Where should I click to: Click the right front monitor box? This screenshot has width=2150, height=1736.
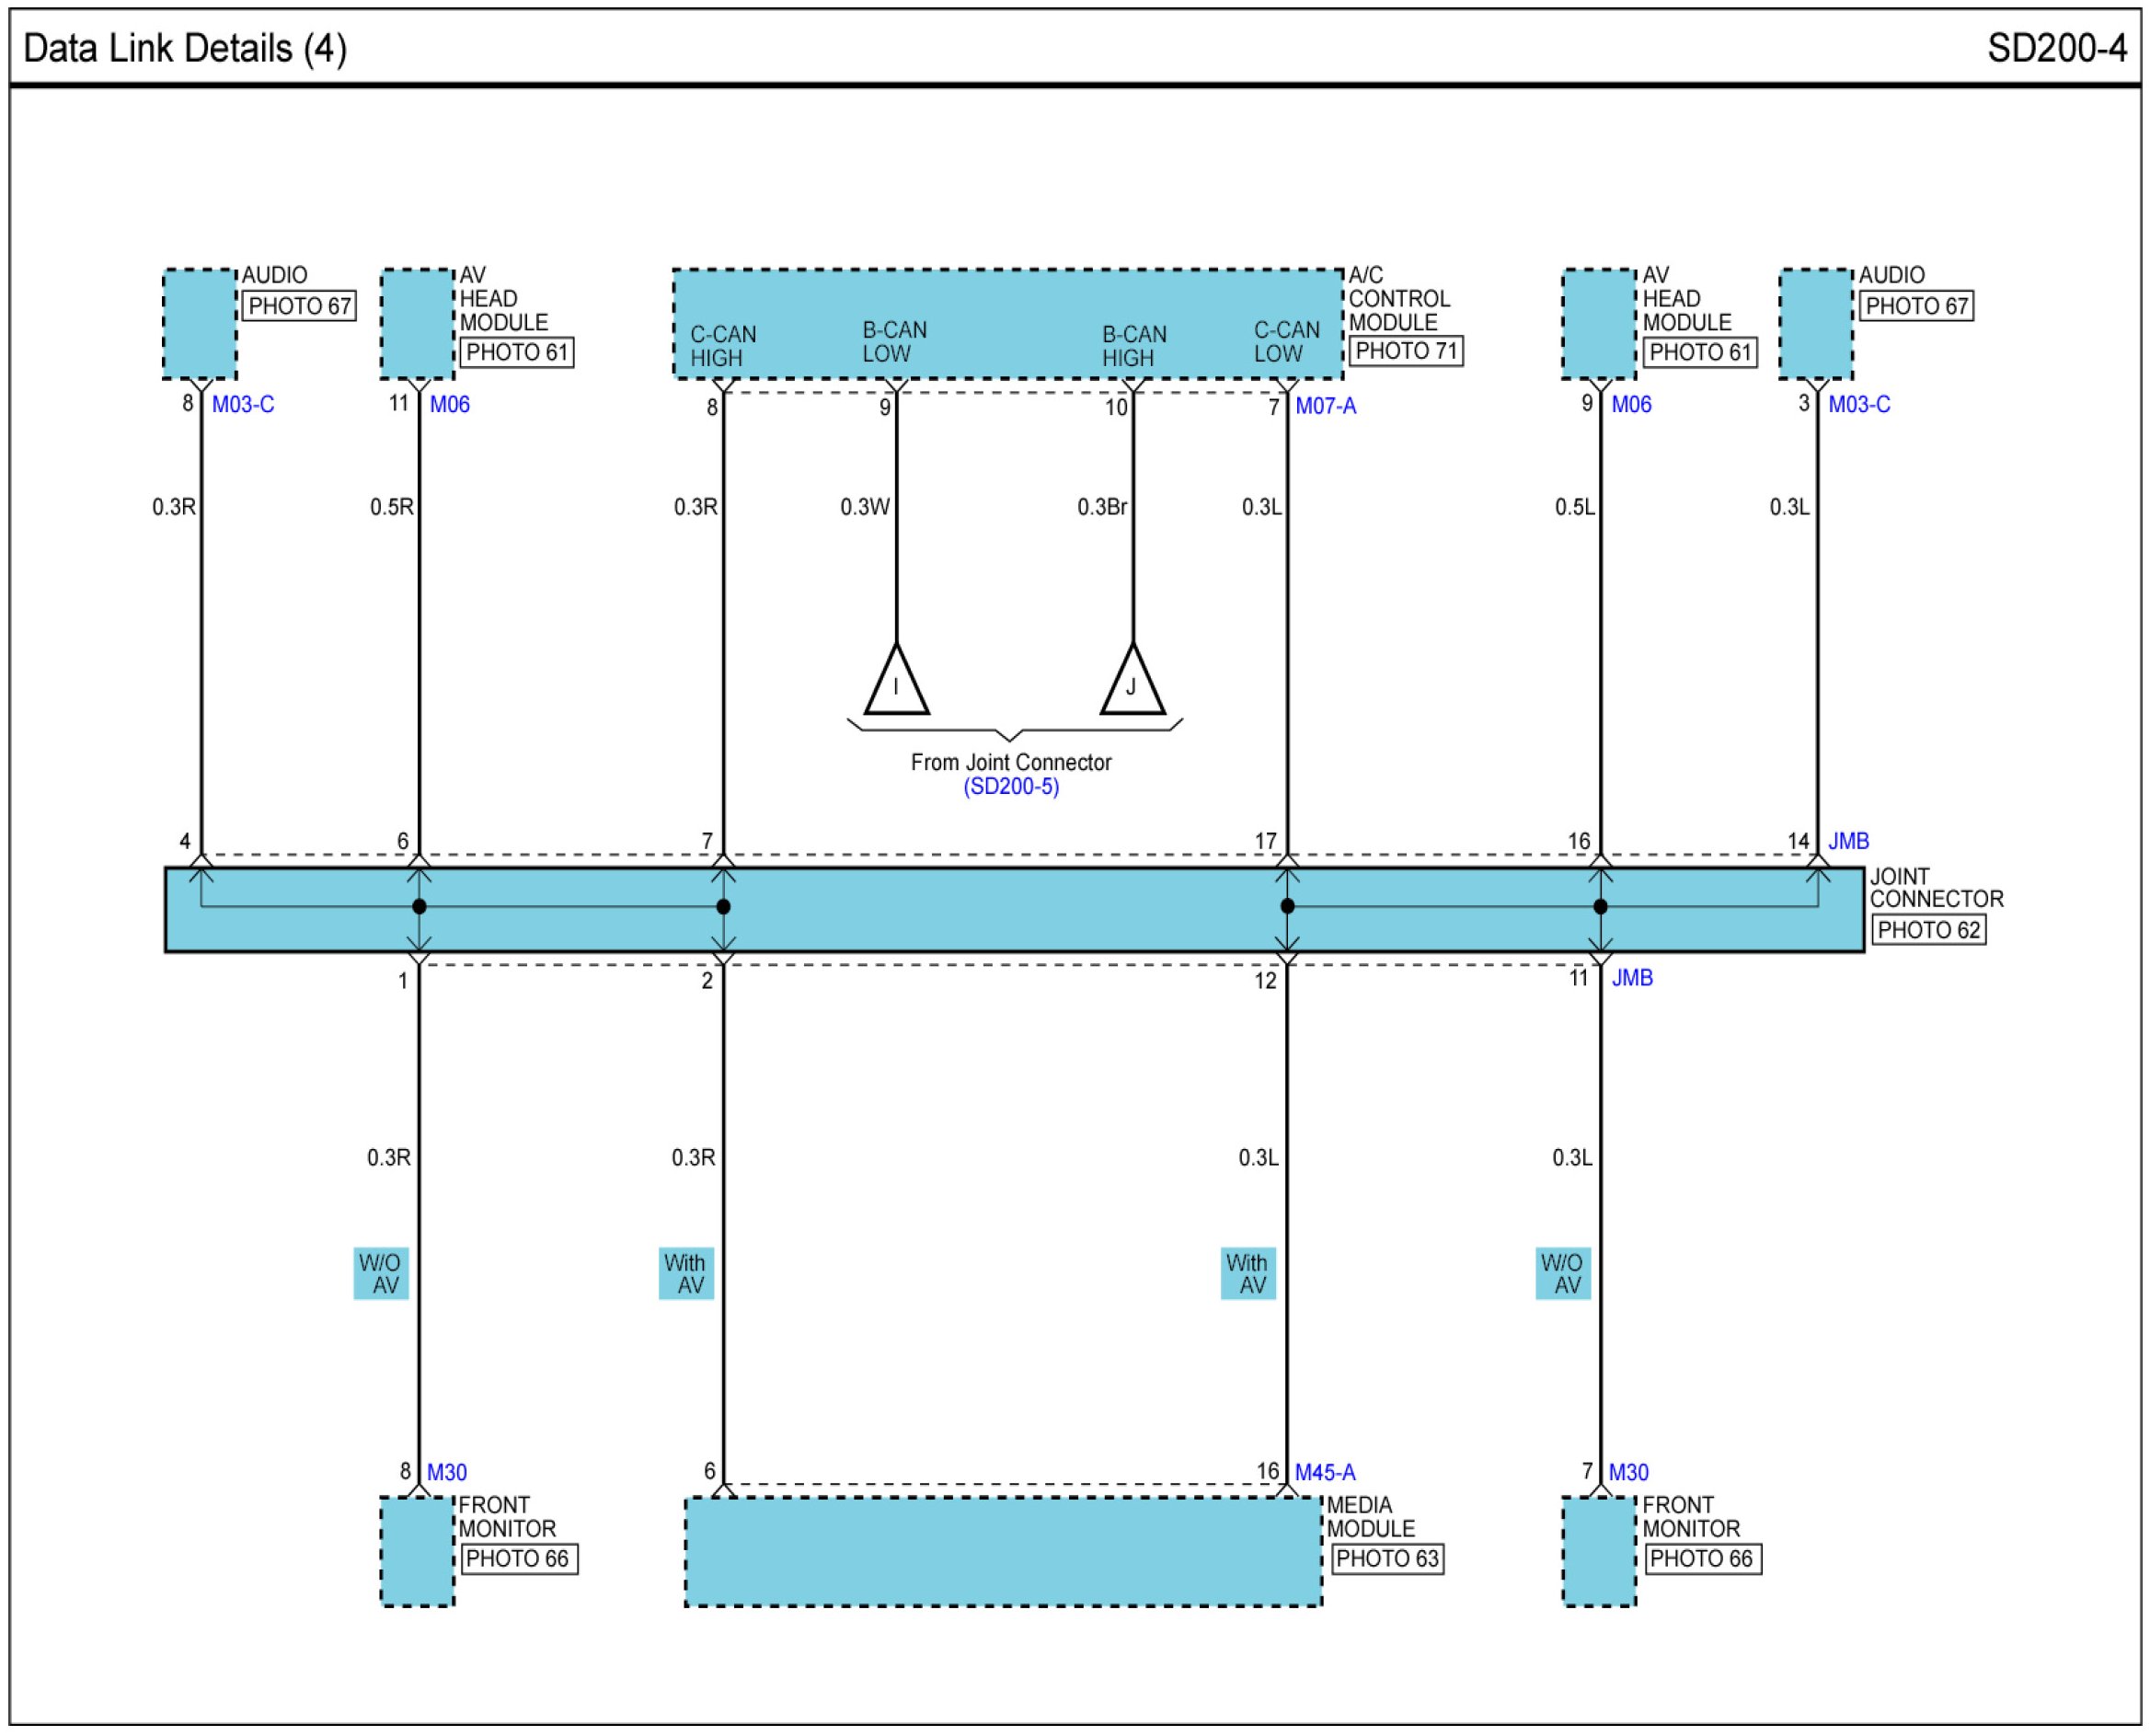pos(1598,1551)
